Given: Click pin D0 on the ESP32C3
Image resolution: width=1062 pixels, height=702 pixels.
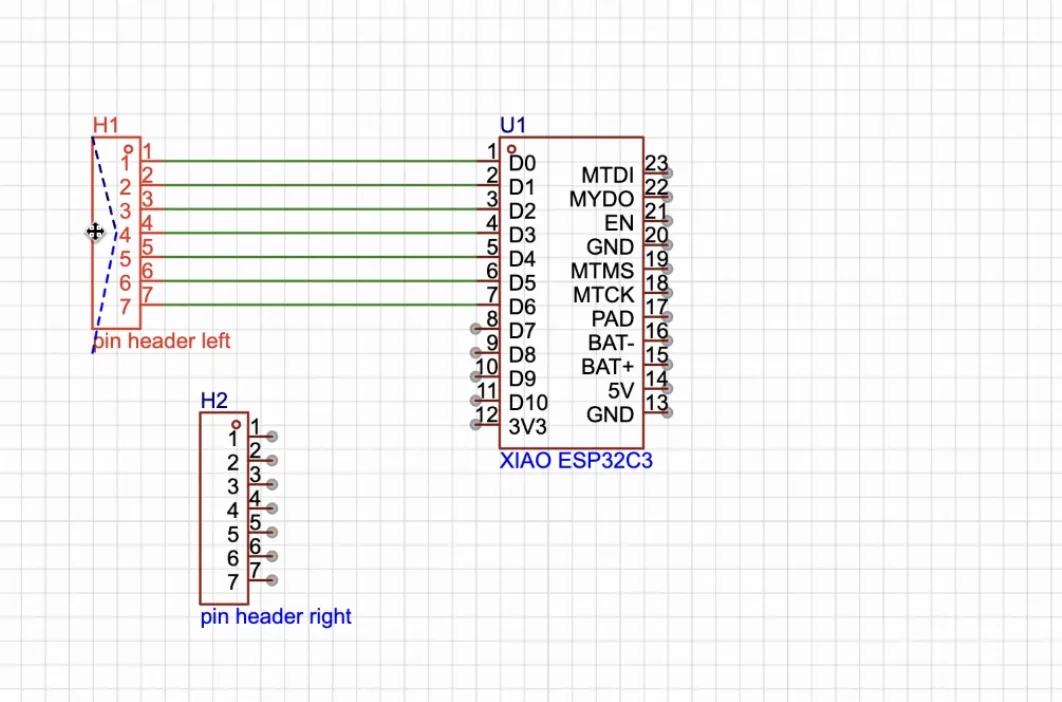Looking at the screenshot, I should [x=521, y=162].
